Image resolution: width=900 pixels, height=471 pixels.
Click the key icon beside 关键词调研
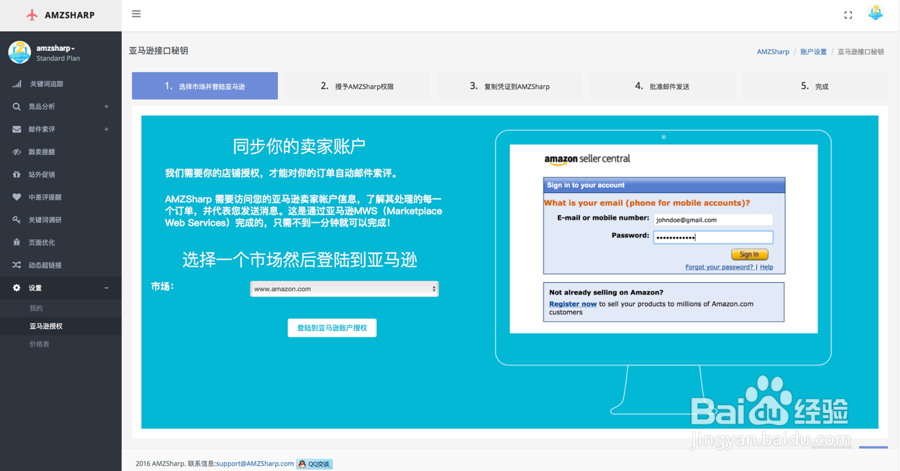tap(17, 220)
